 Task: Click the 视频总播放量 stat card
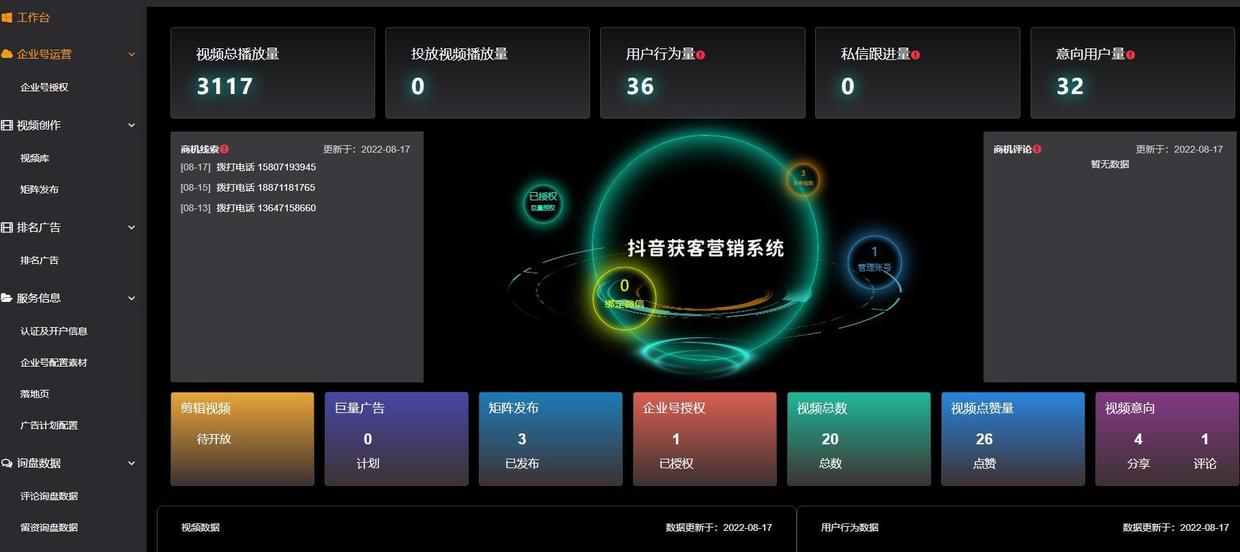(x=272, y=73)
